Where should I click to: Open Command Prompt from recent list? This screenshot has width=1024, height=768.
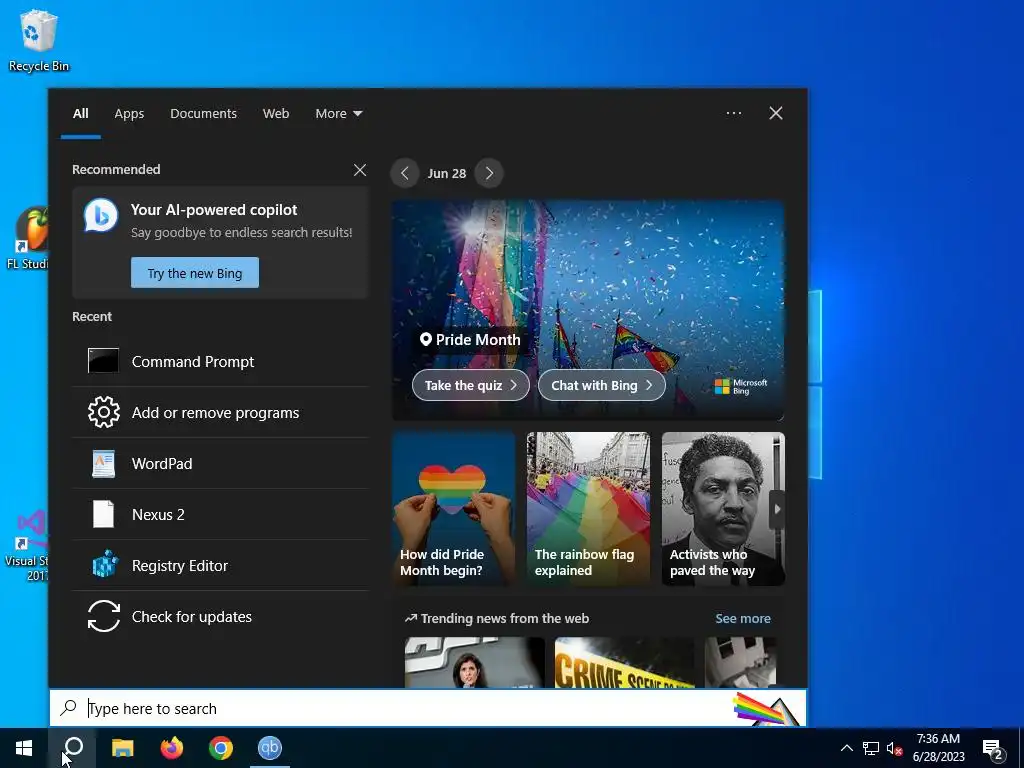pos(220,361)
